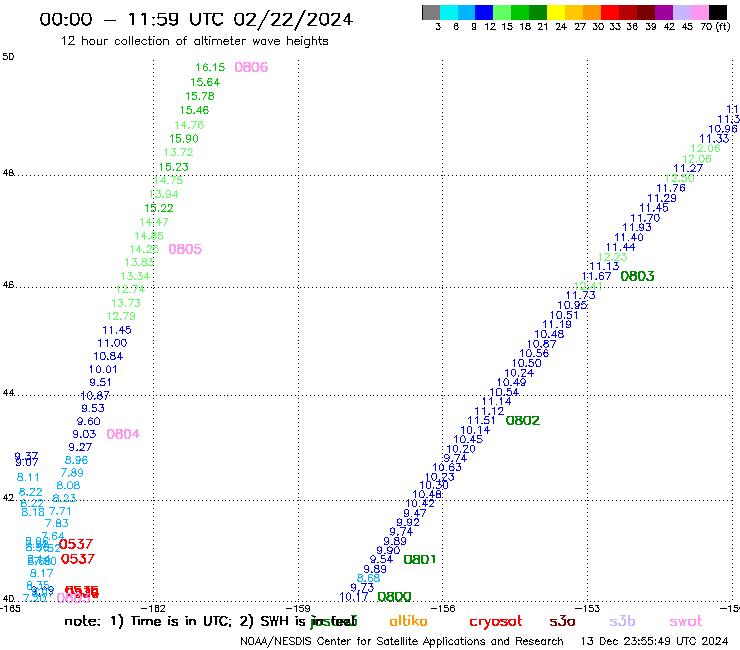Click the 15.78 wave height value
Viewport: 740px width, 650px height.
[x=200, y=96]
